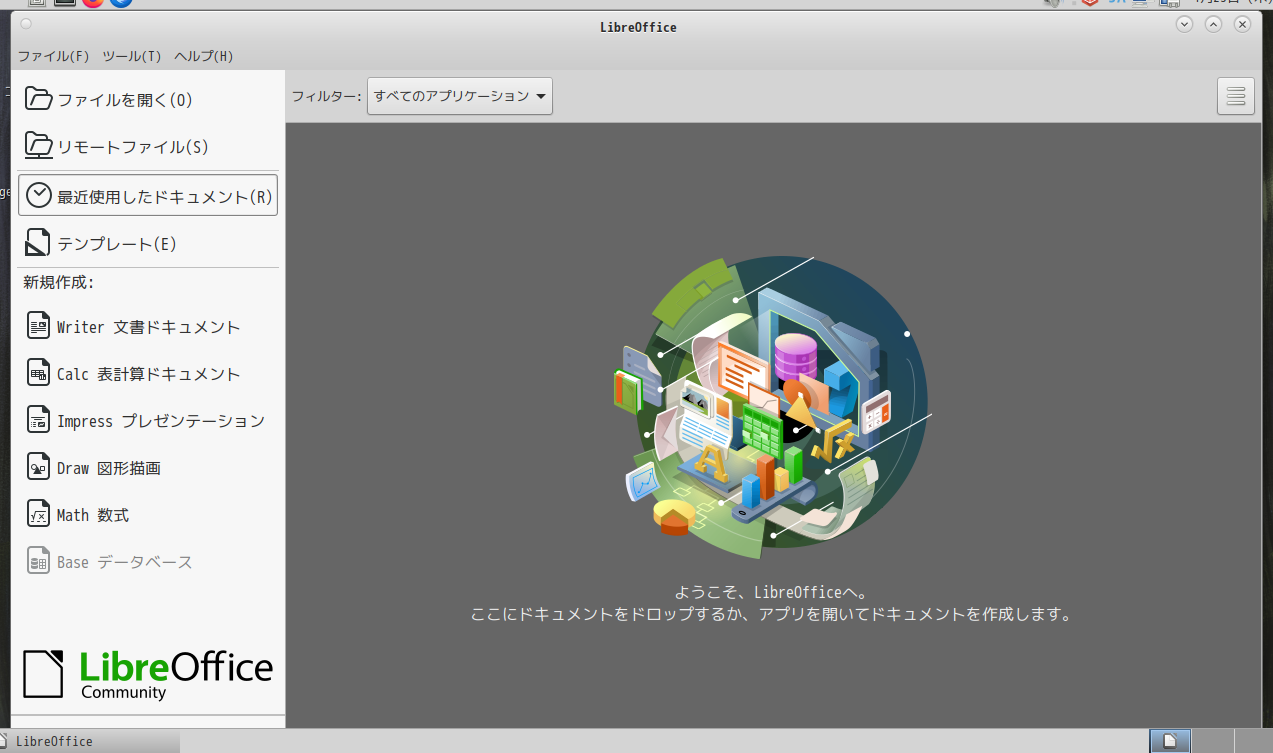1273x753 pixels.
Task: Open the ヘルプ(H) menu
Action: (x=204, y=56)
